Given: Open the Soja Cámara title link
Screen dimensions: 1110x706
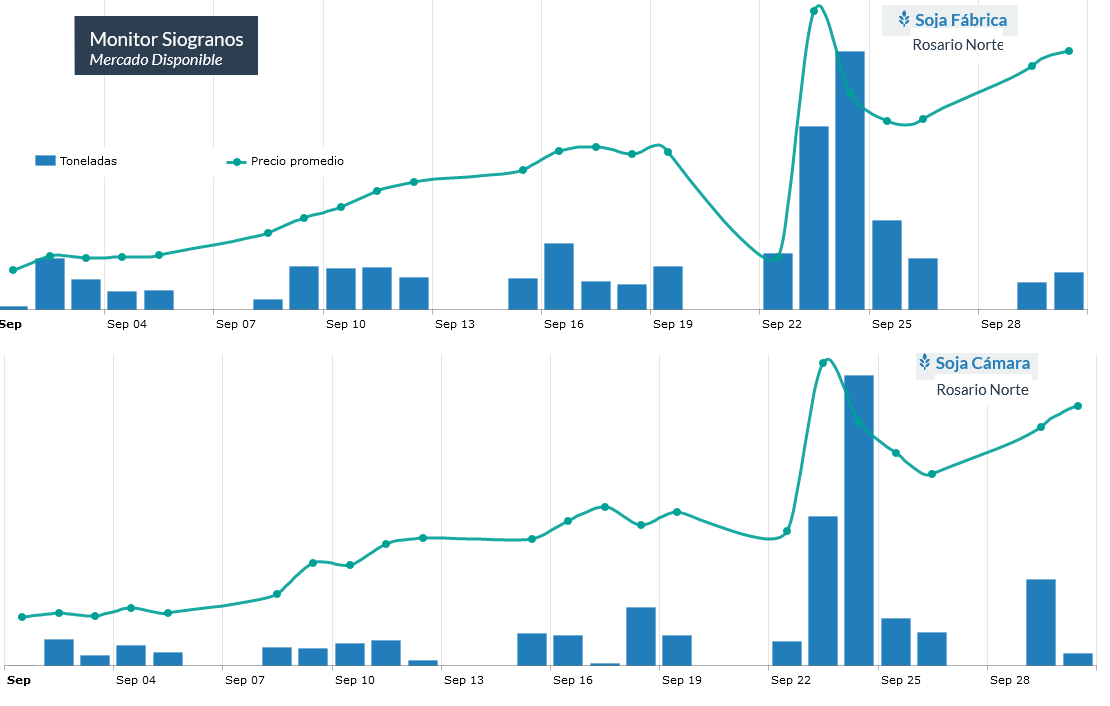Looking at the screenshot, I should coord(982,364).
